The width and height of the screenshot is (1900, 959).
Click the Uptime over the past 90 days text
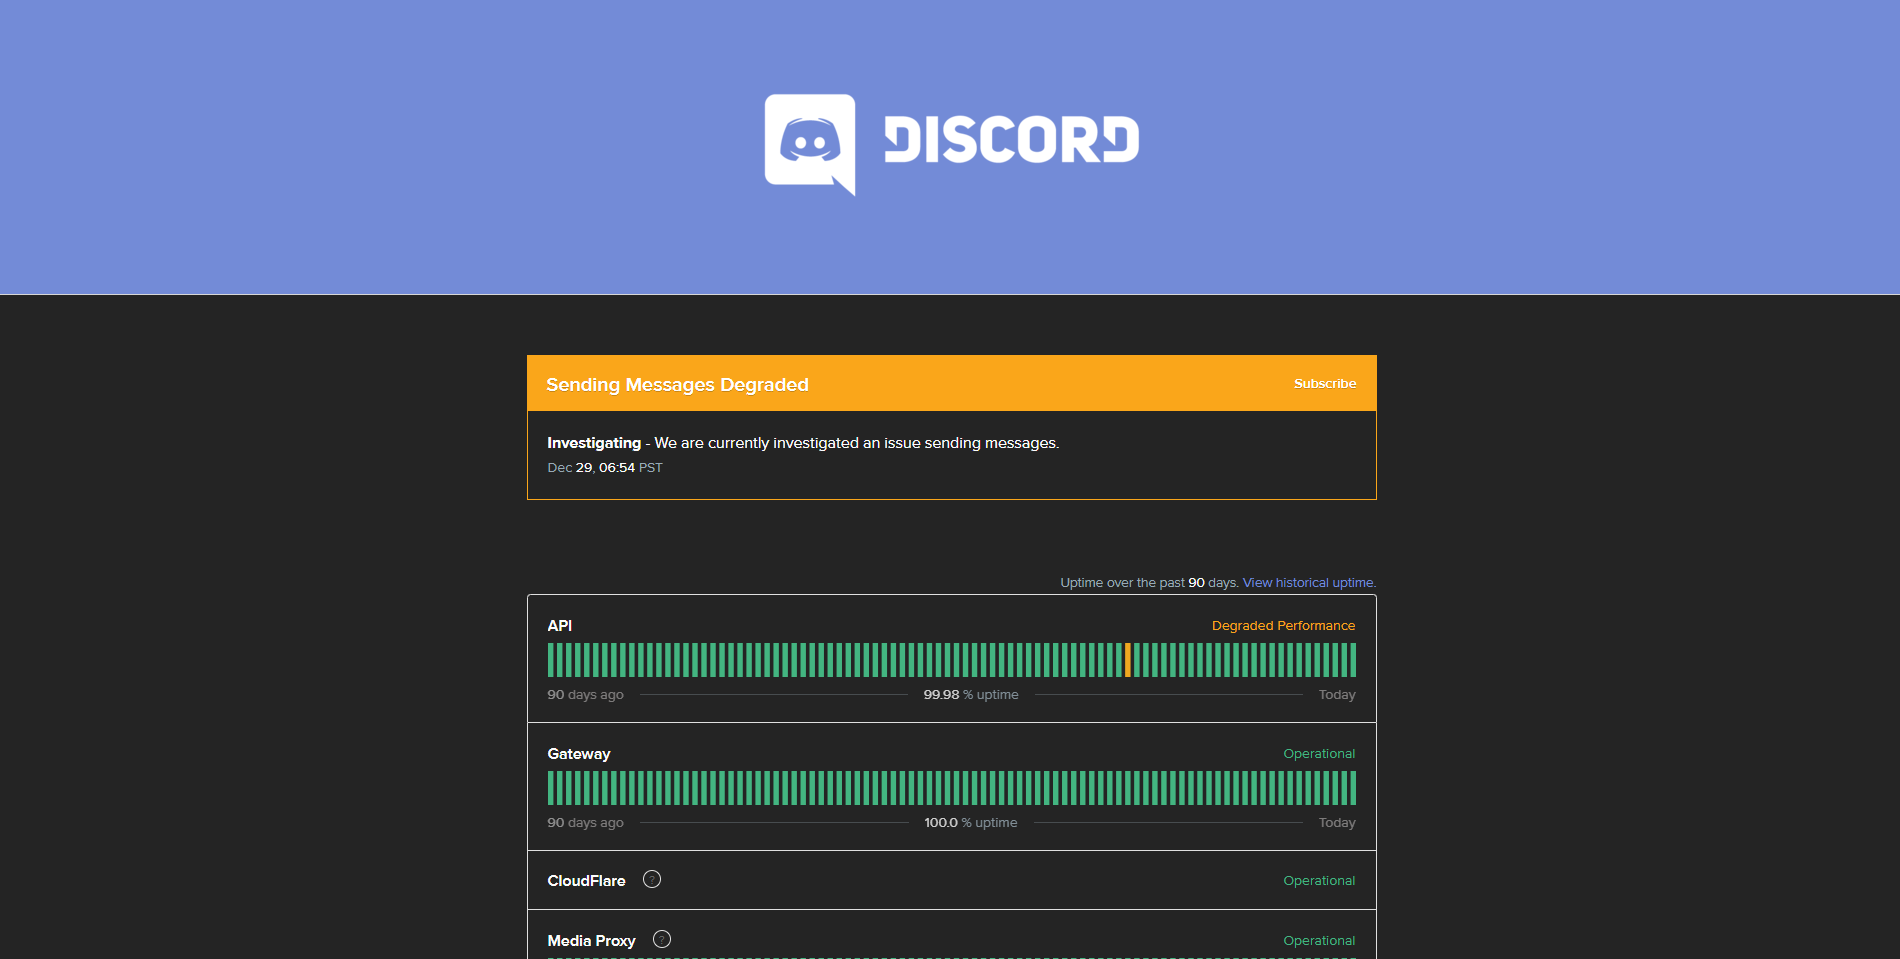1149,582
